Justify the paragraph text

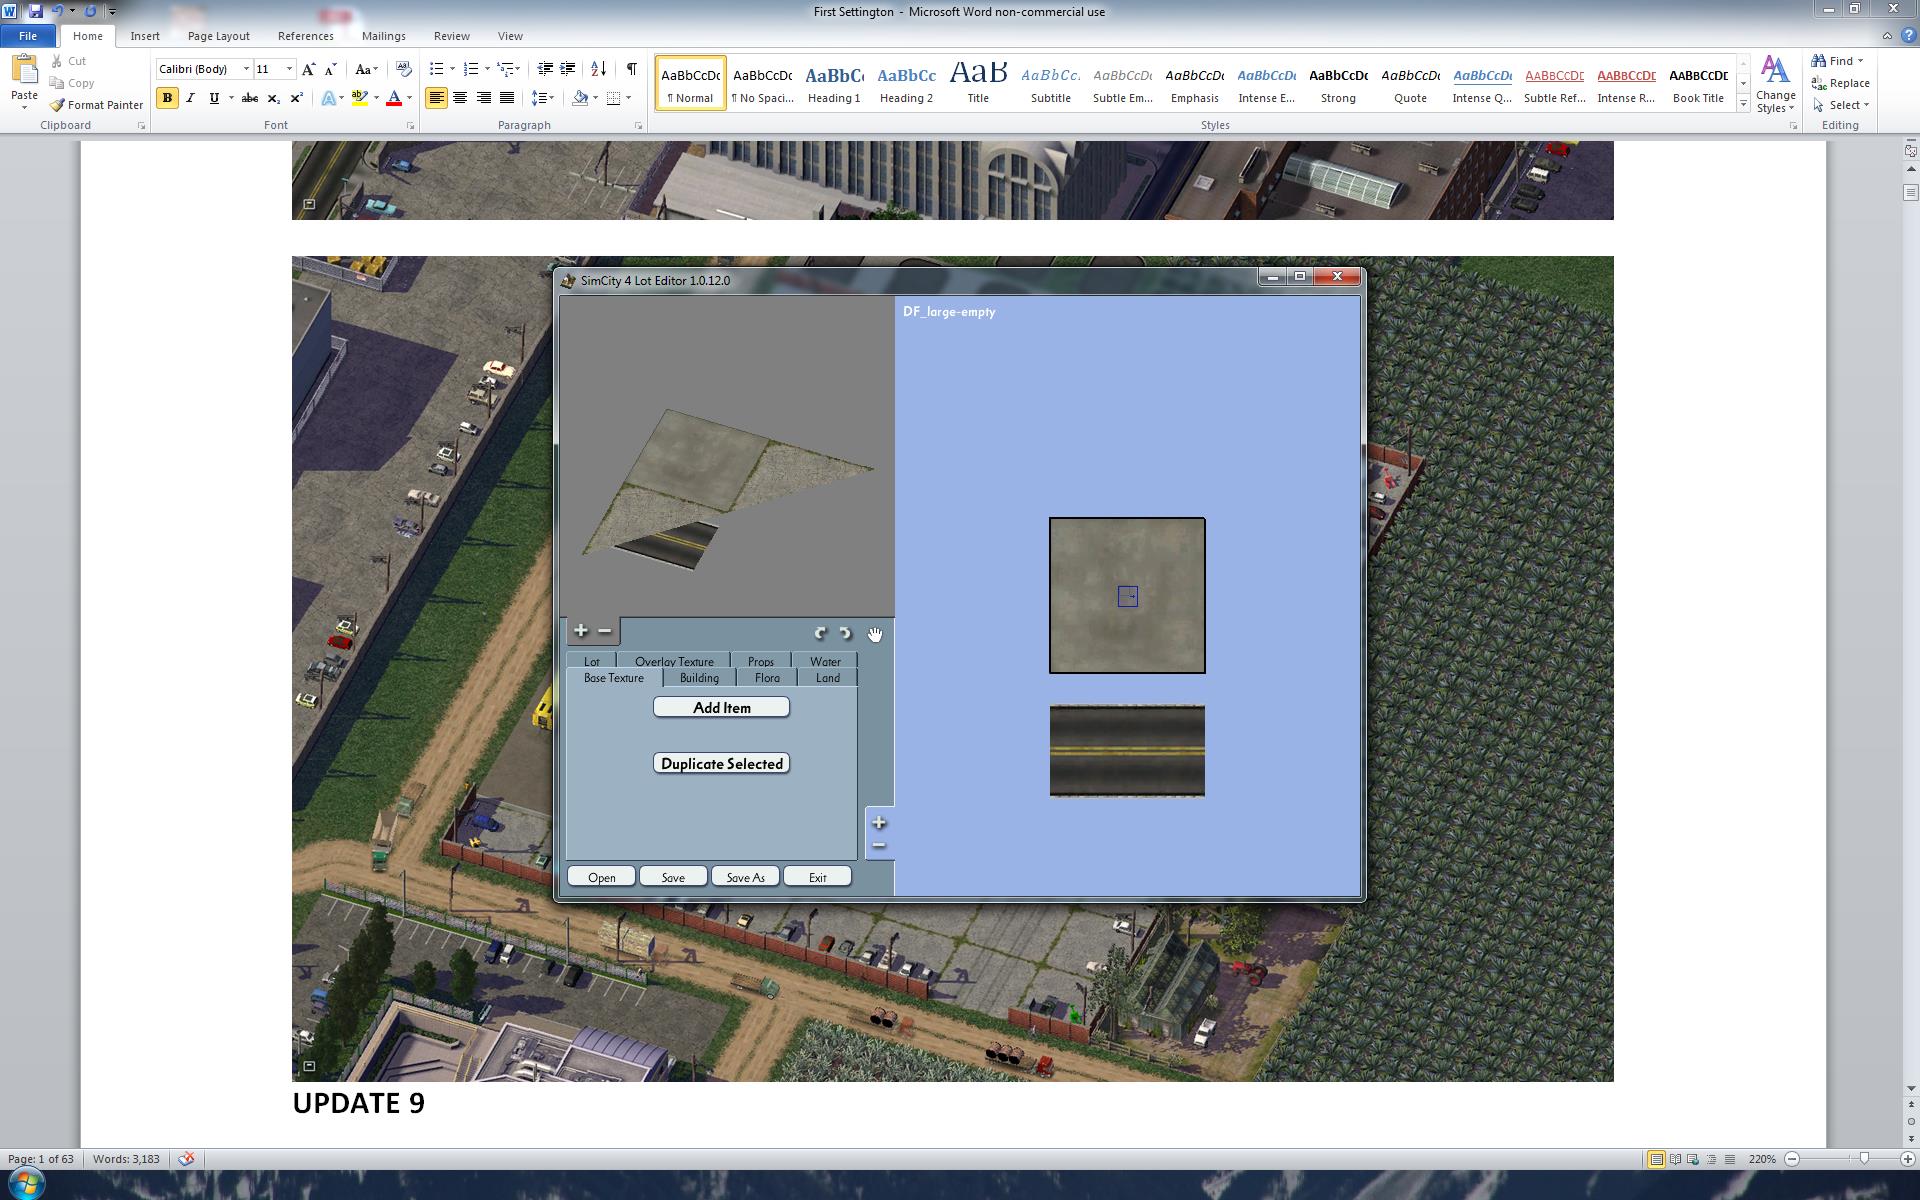507,98
